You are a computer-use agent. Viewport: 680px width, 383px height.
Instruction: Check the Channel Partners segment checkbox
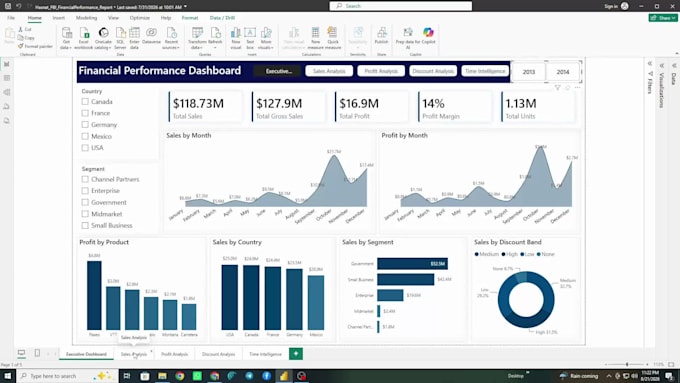(x=85, y=179)
